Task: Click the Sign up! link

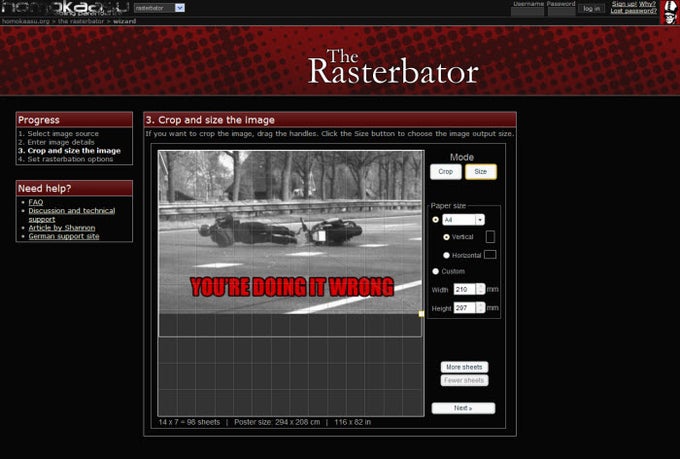Action: point(624,4)
